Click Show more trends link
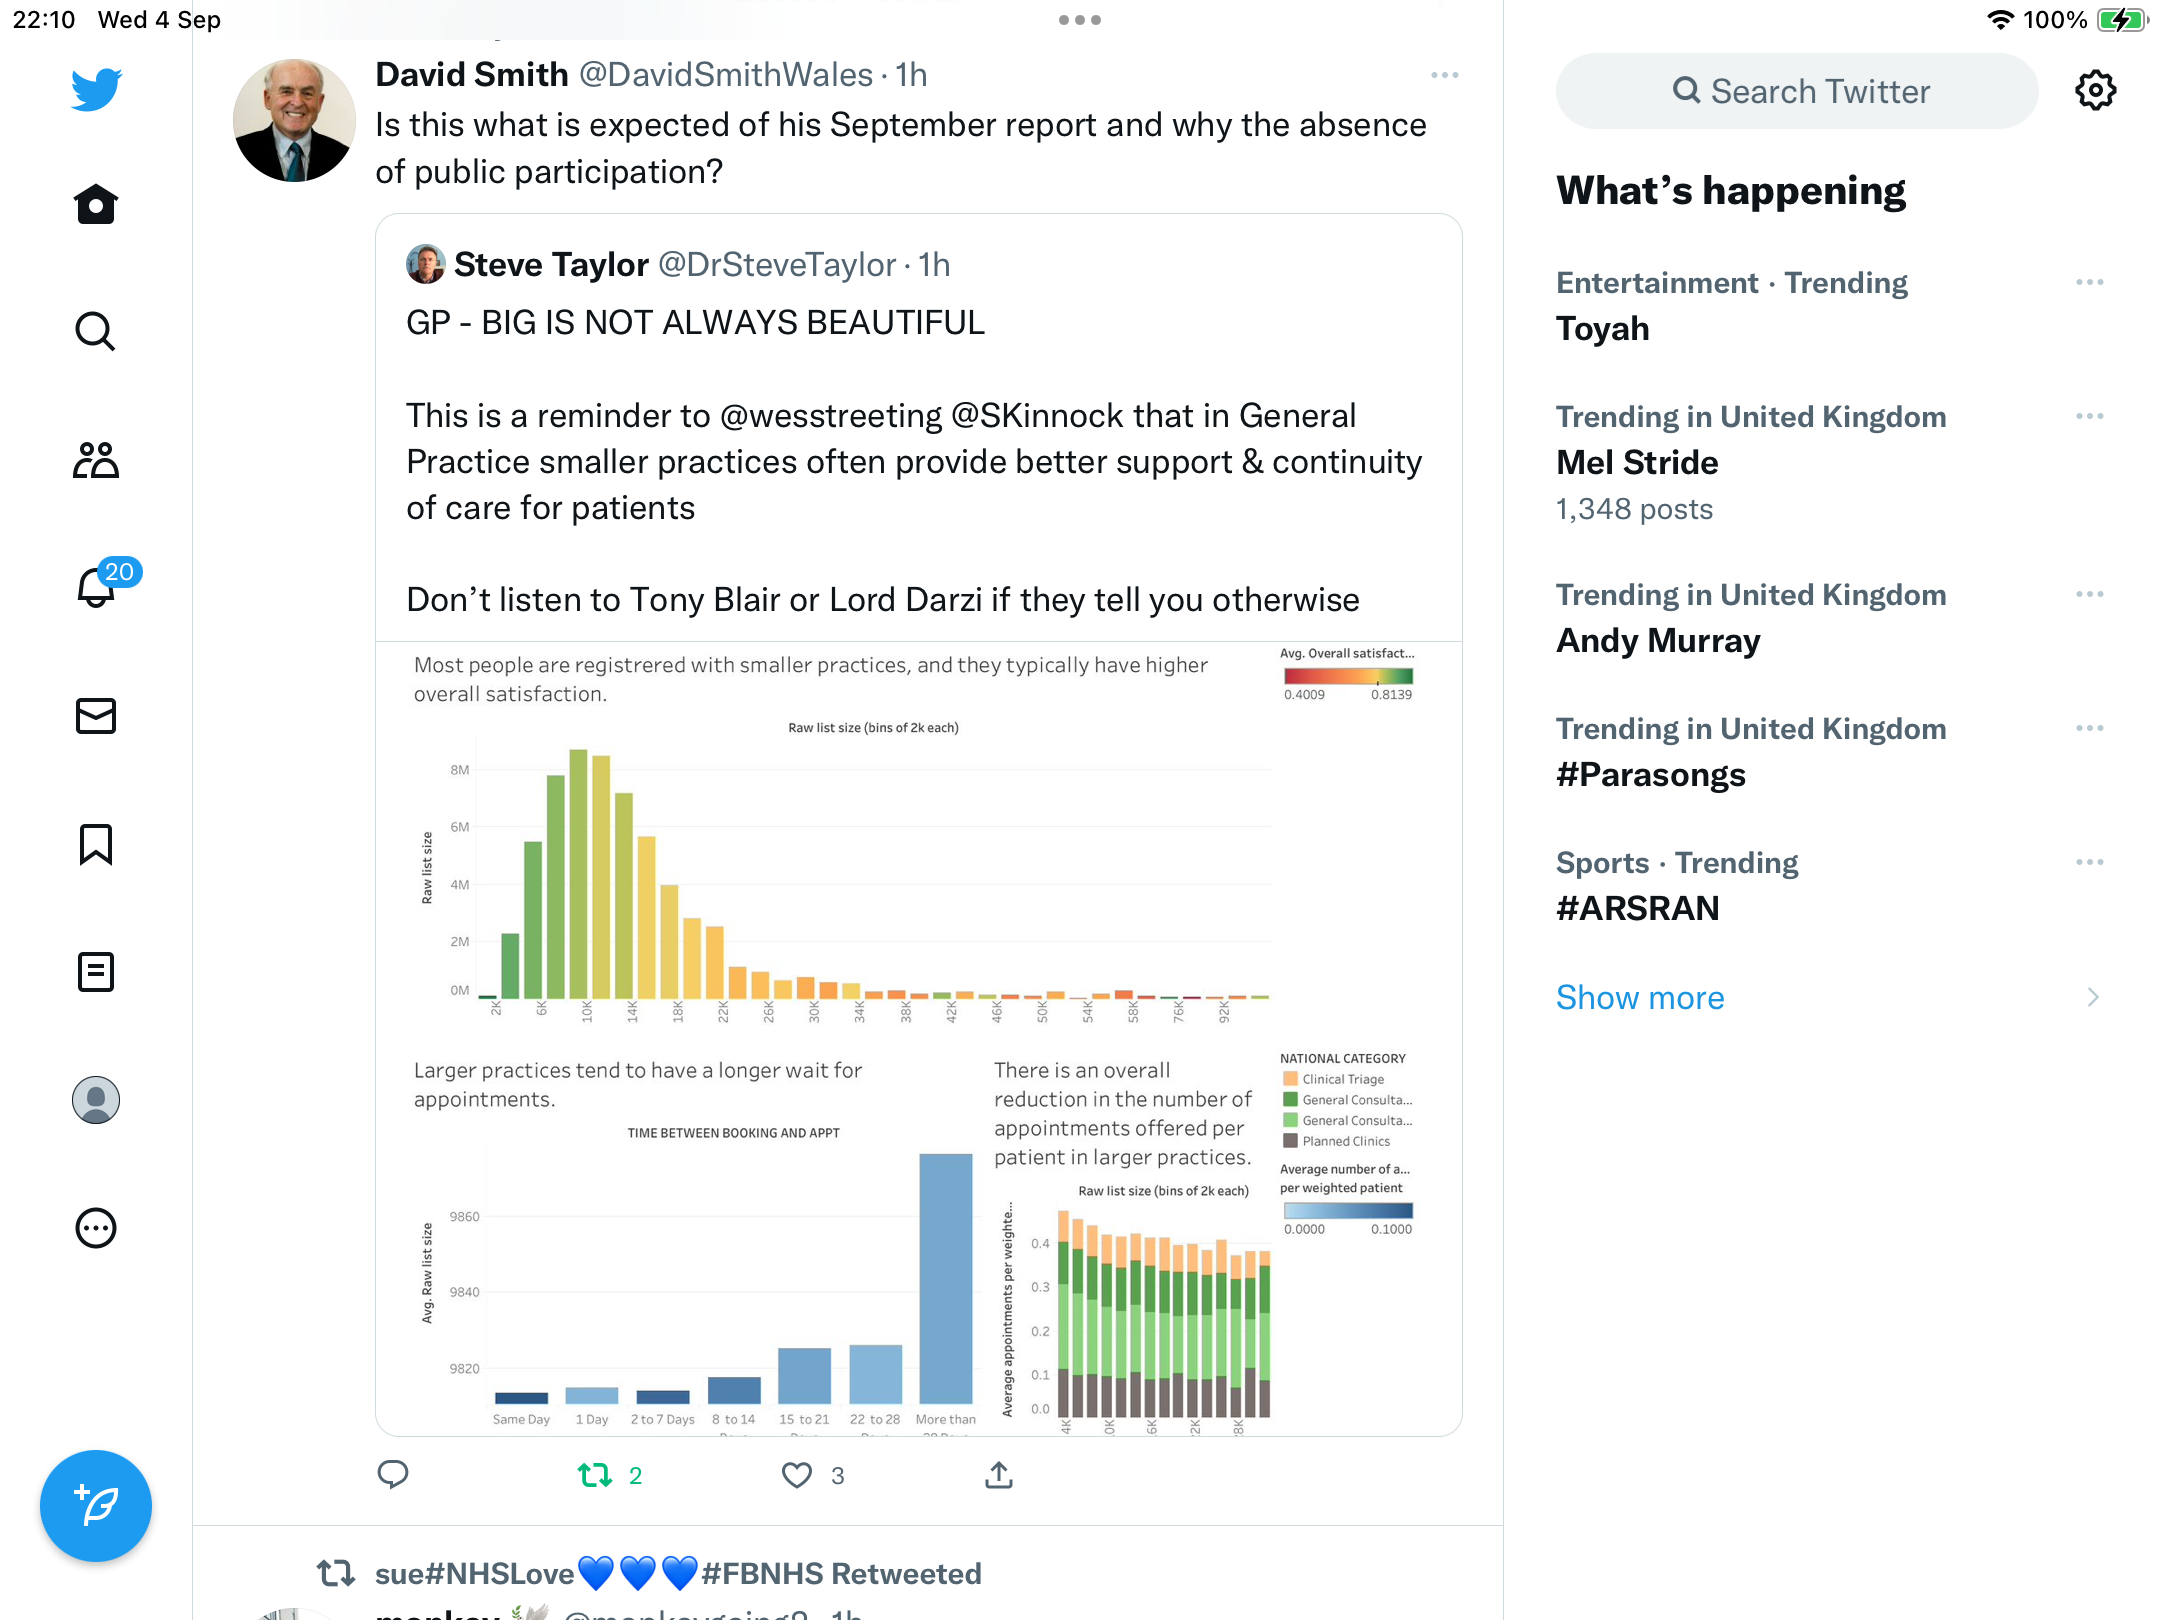 [1640, 997]
